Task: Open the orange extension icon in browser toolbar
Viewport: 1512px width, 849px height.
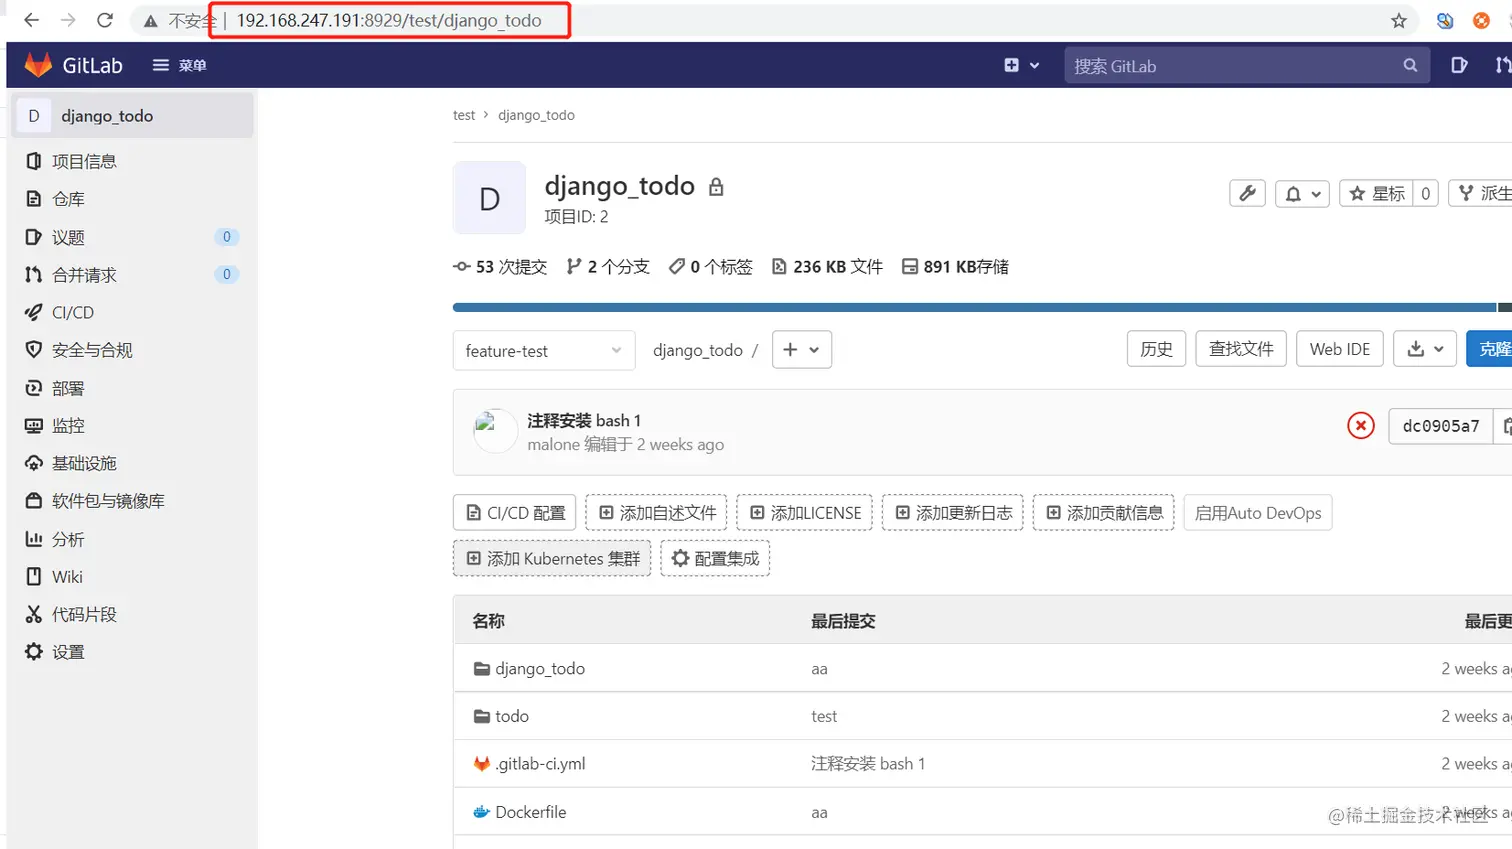Action: (x=1481, y=20)
